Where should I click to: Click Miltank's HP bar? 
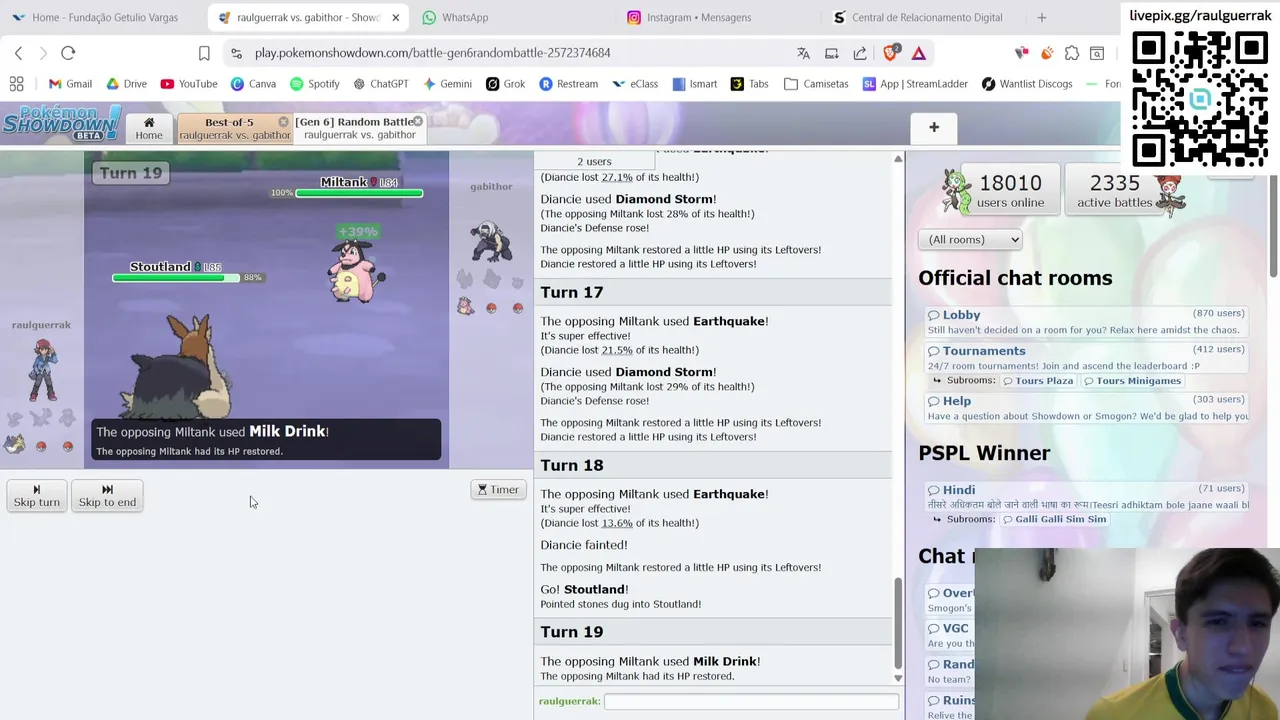[359, 193]
